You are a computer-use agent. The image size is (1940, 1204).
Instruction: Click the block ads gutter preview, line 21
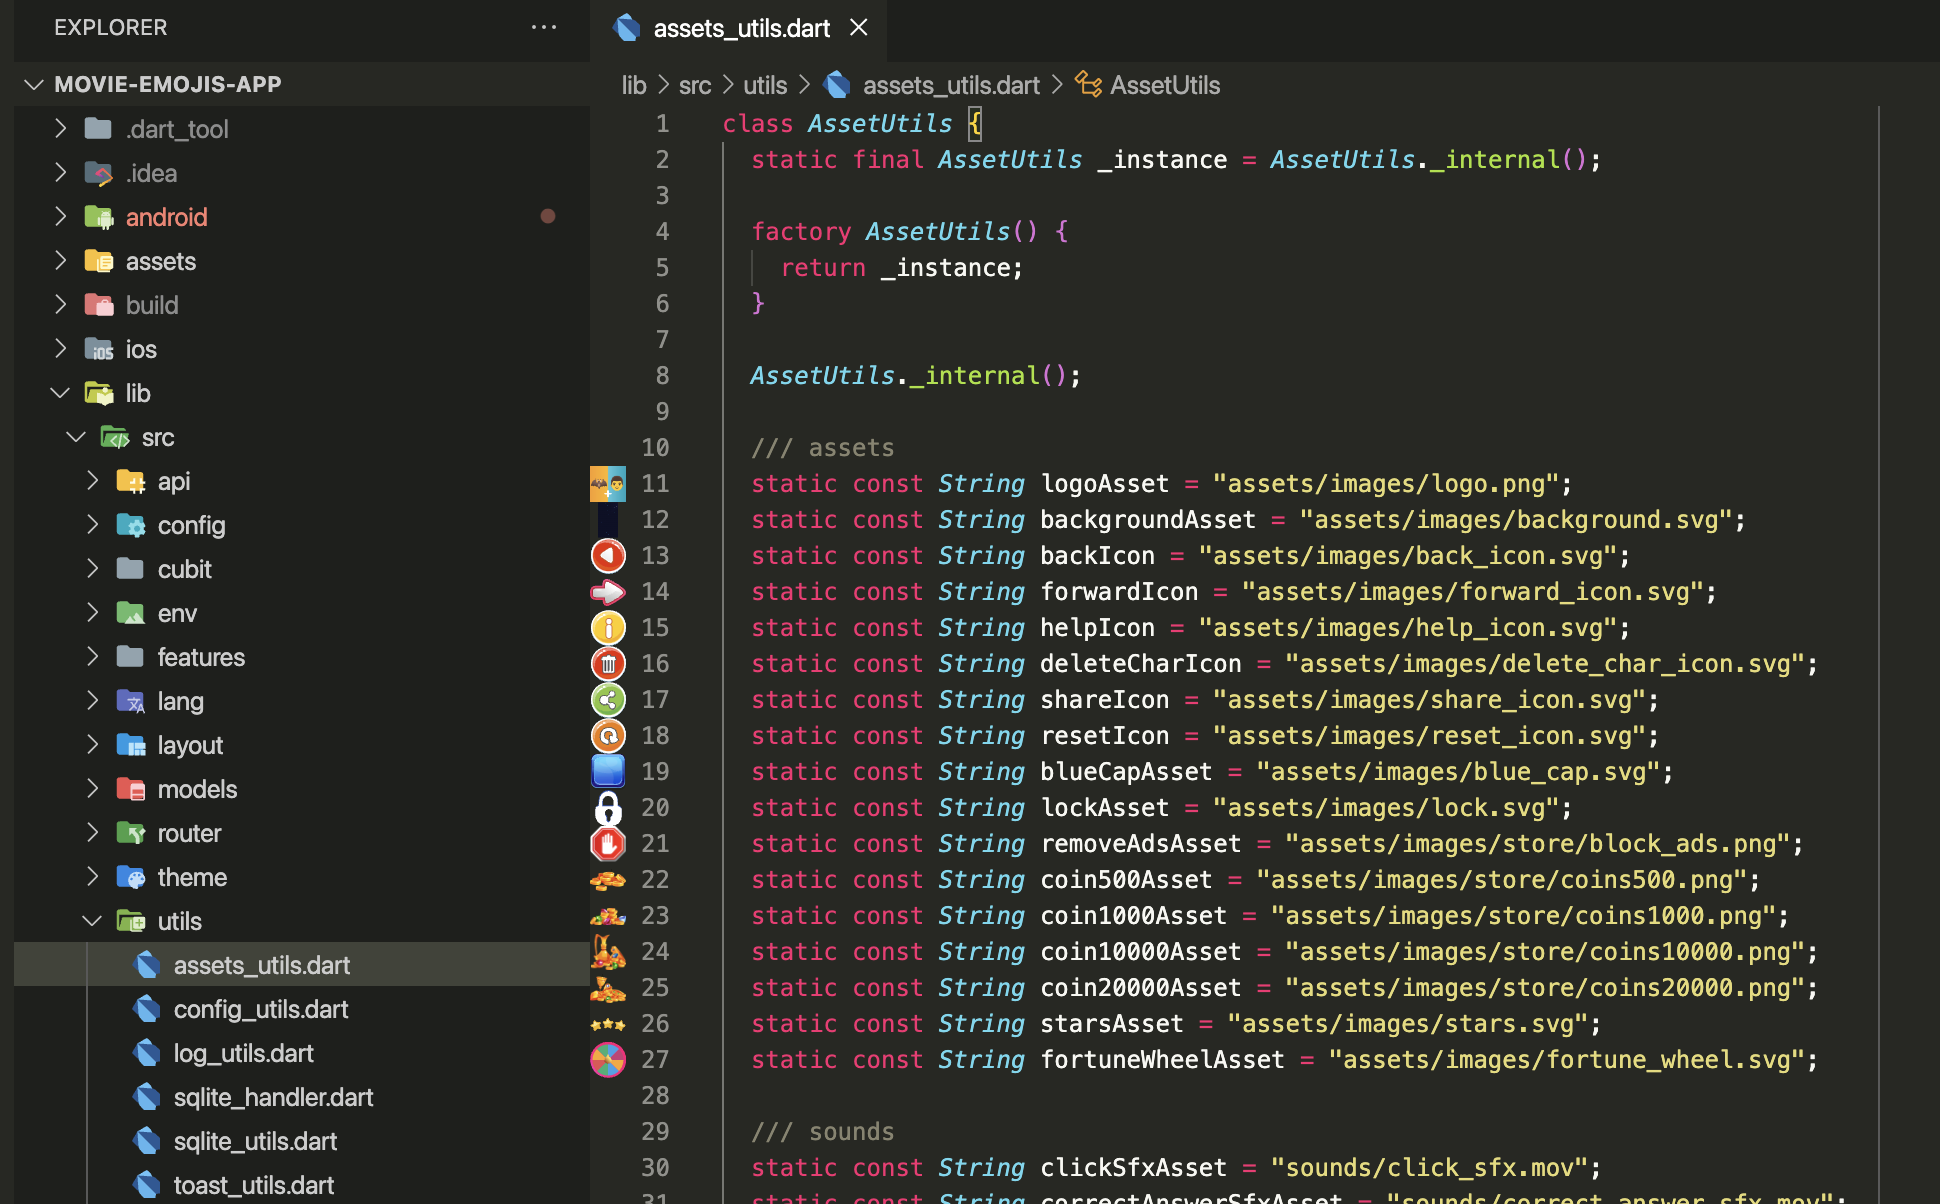coord(608,844)
